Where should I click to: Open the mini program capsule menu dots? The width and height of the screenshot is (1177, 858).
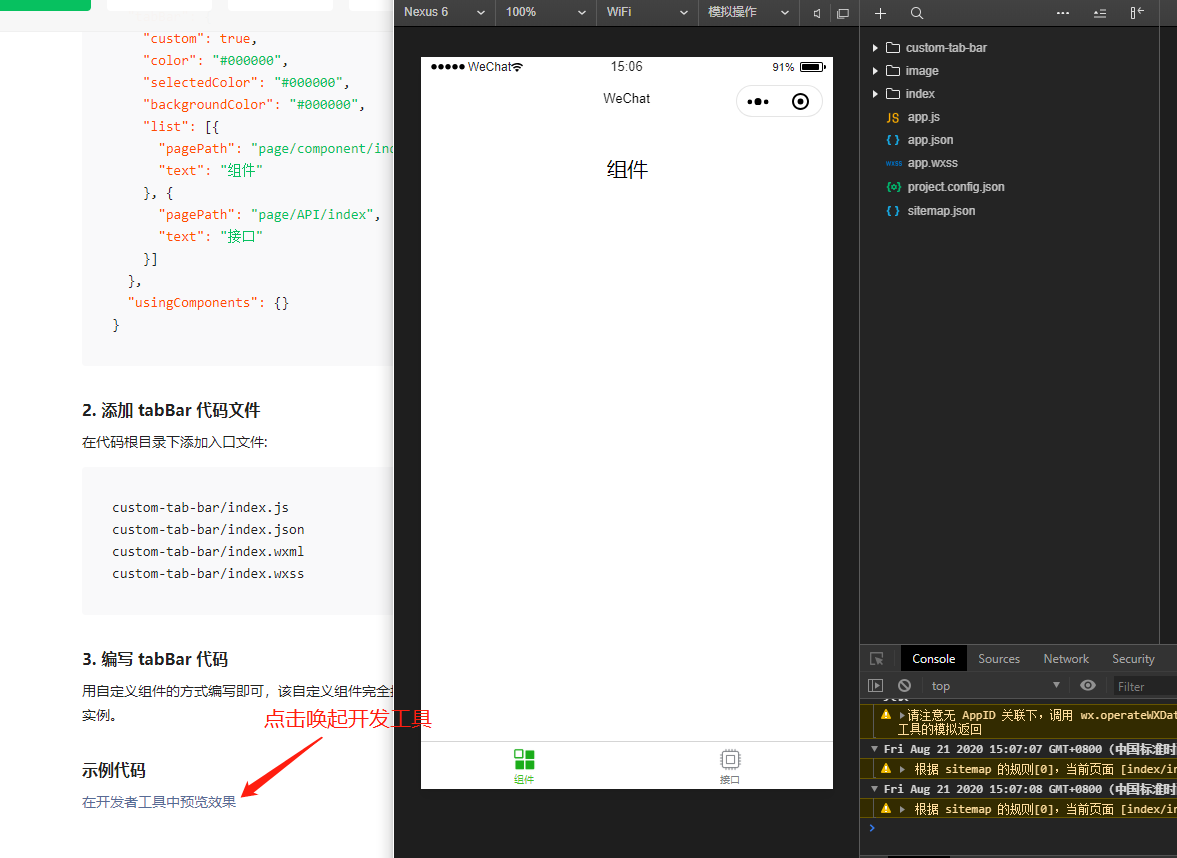click(758, 101)
